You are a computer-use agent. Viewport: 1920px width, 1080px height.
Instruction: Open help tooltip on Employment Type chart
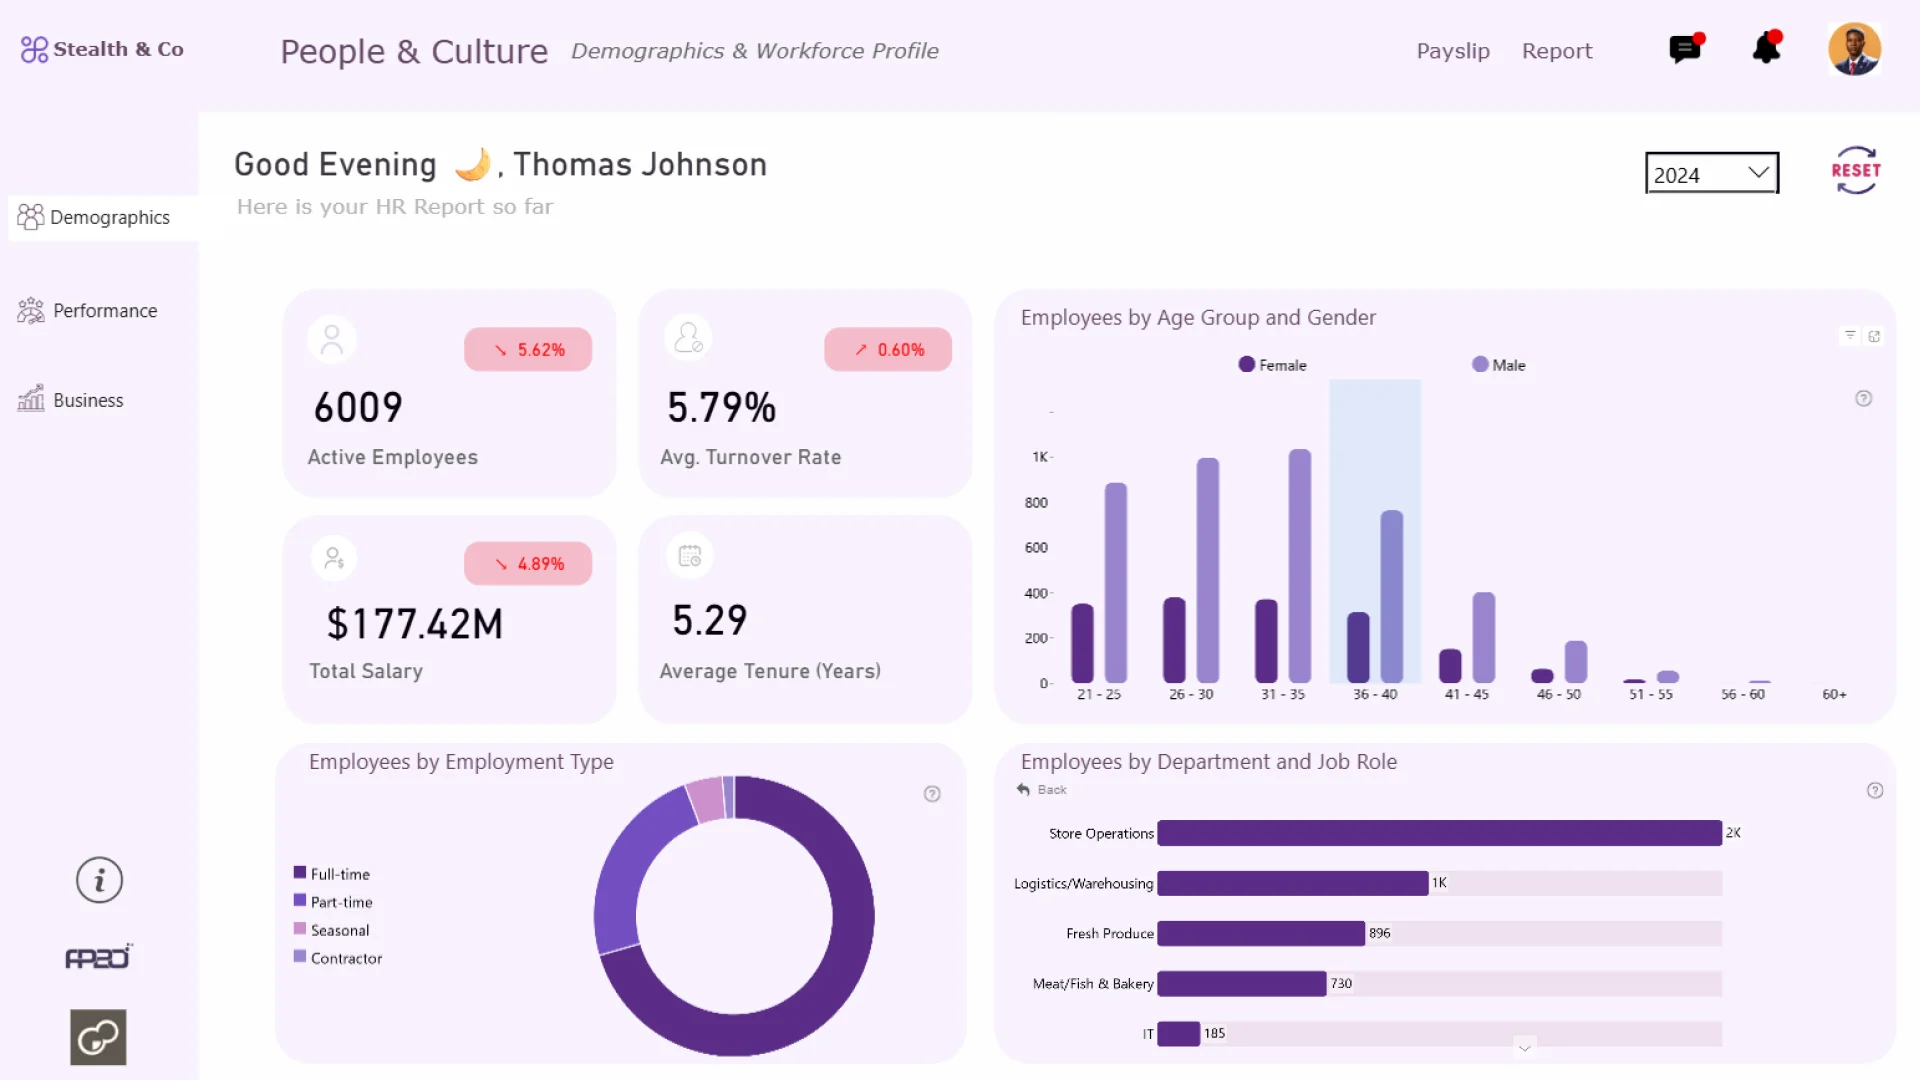pos(932,794)
